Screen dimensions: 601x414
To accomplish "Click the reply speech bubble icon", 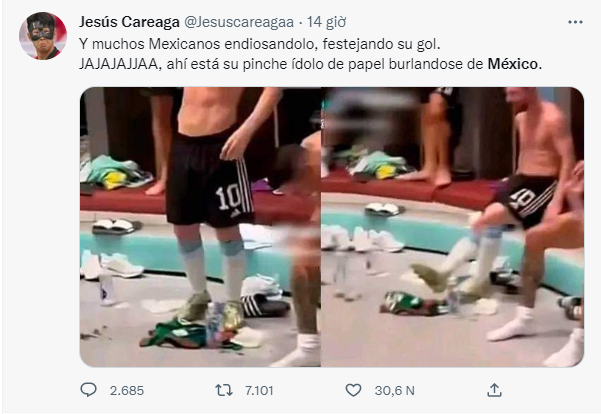I will pyautogui.click(x=88, y=390).
